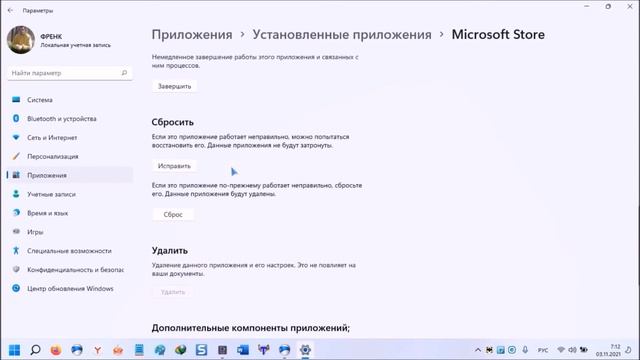
Task: Click the Сброс reset button
Action: 173,214
